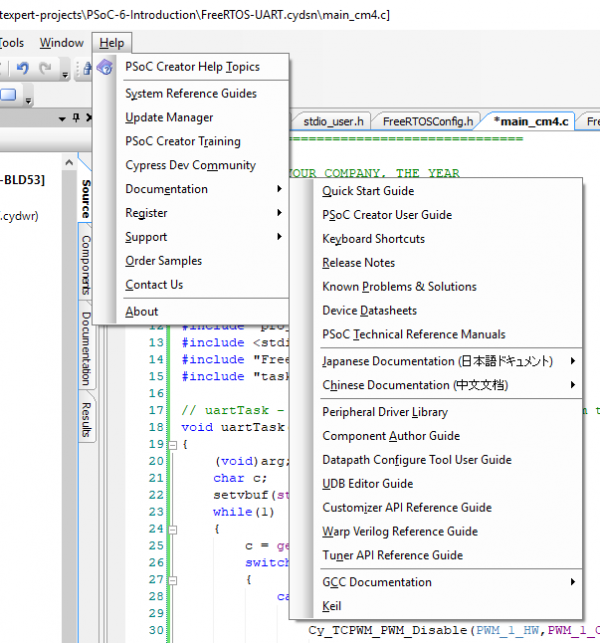Image resolution: width=600 pixels, height=643 pixels.
Task: Click the help book icon beside Help Topics
Action: click(105, 67)
